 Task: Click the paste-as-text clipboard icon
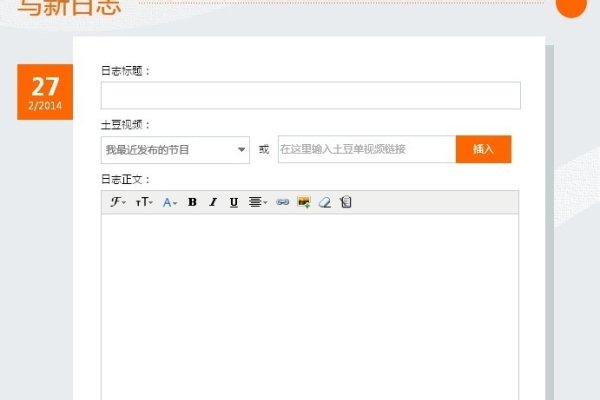[x=346, y=202]
